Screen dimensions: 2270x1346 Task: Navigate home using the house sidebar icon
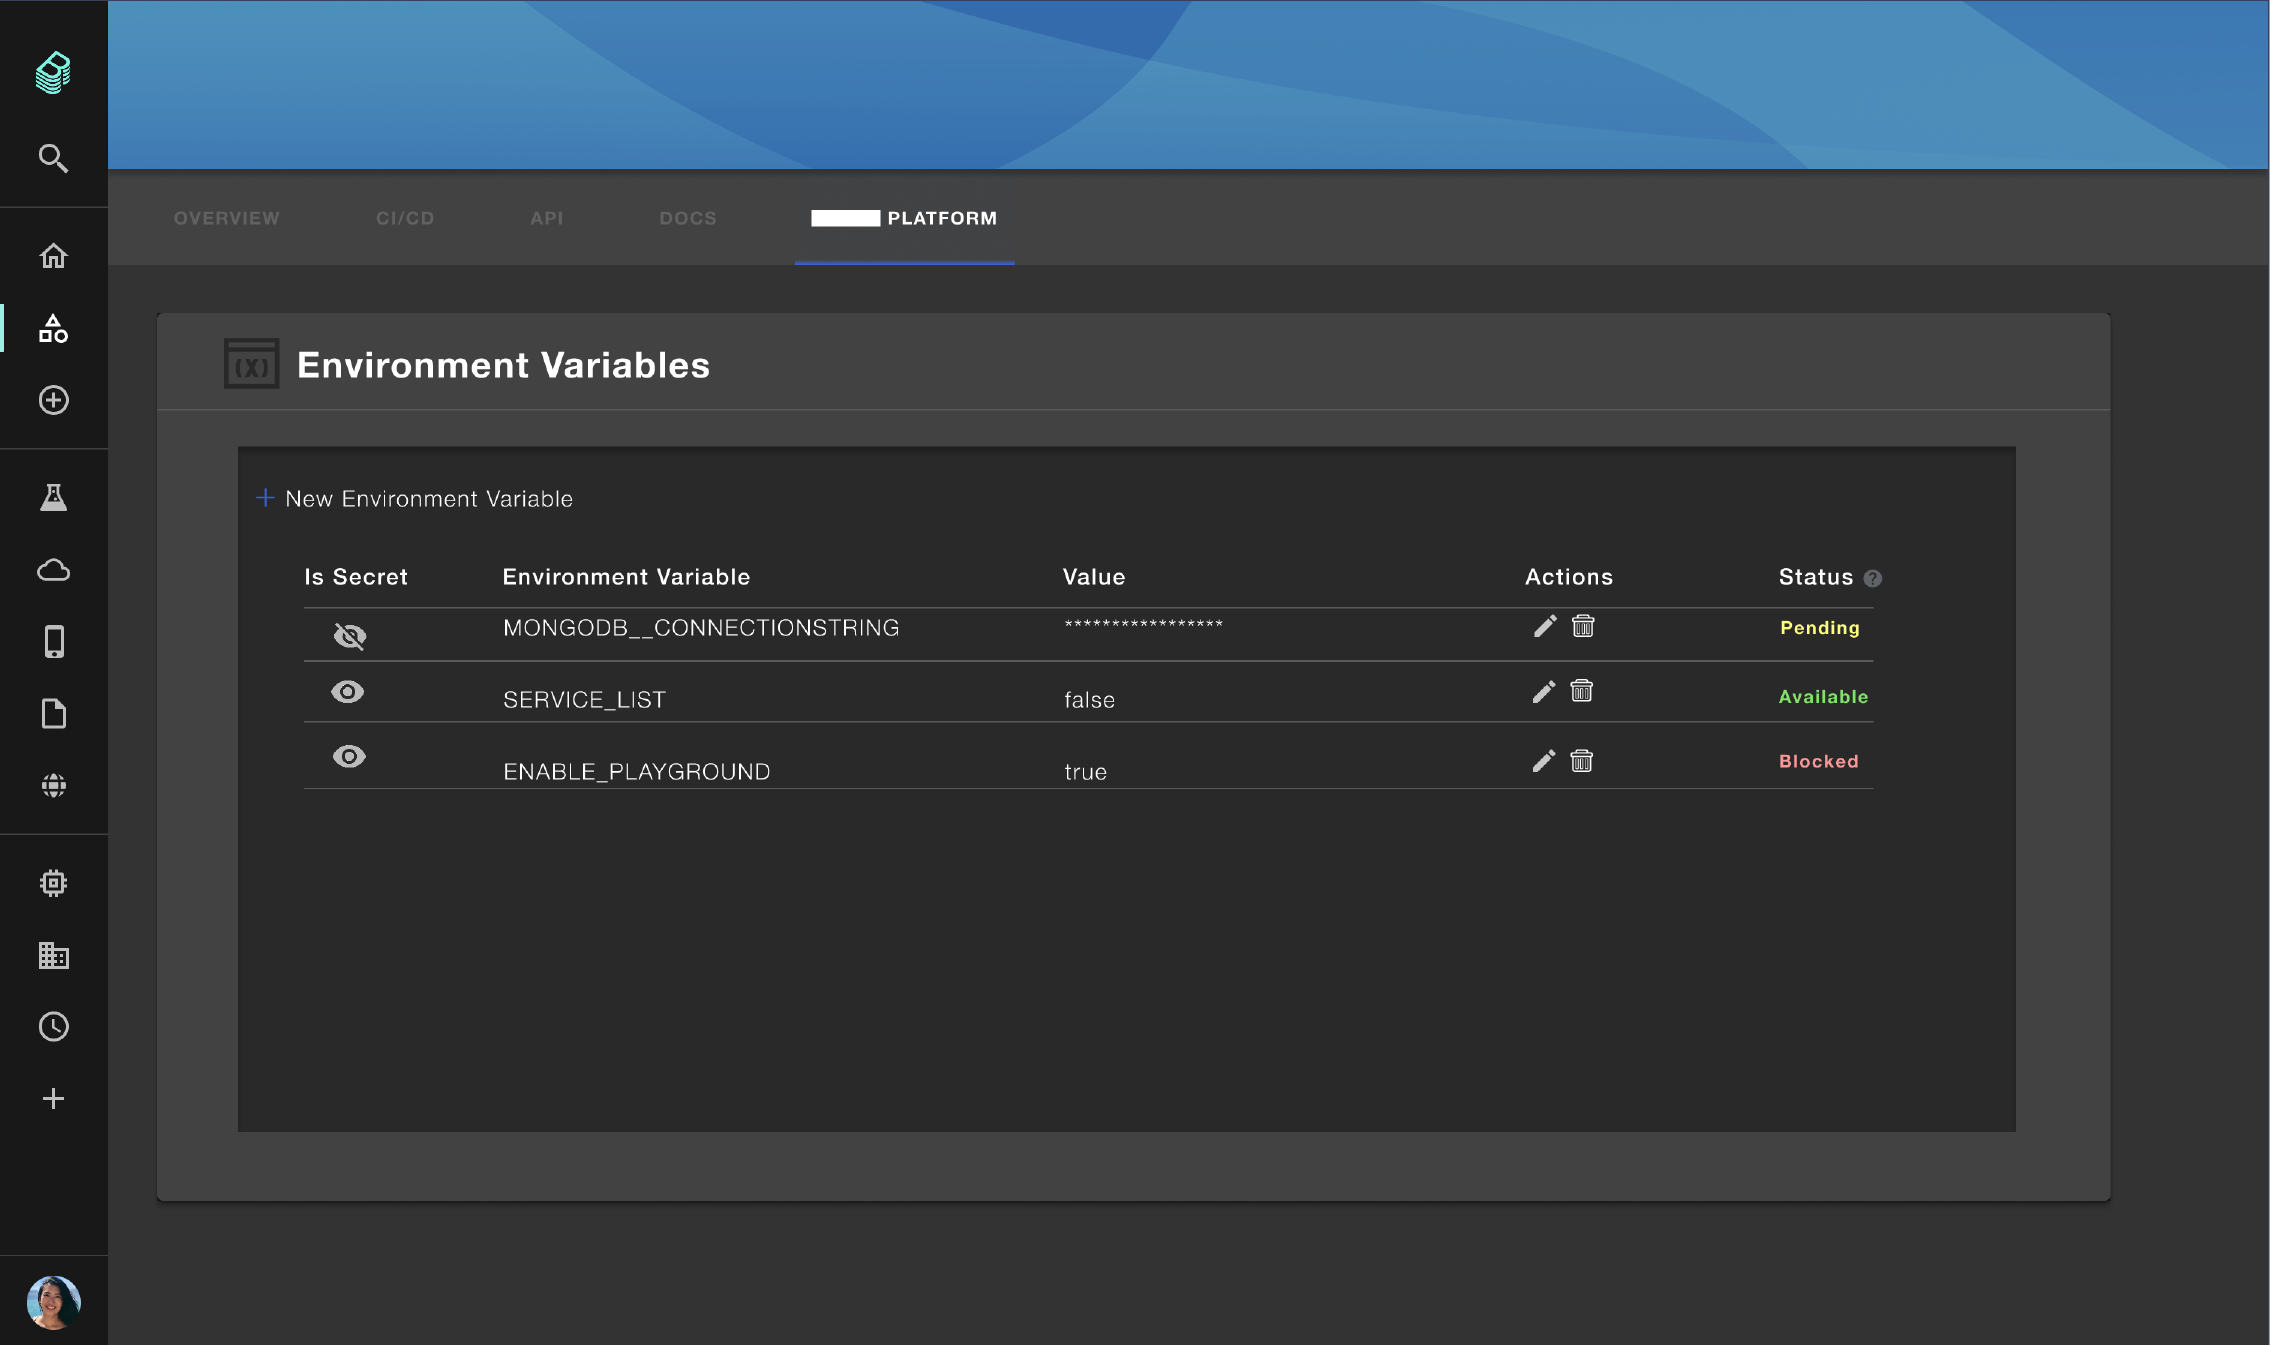click(53, 257)
